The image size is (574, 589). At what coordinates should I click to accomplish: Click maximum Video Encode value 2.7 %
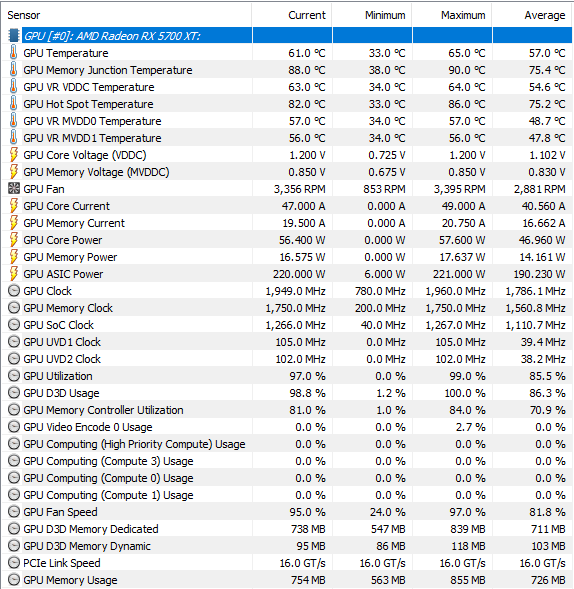tap(471, 427)
